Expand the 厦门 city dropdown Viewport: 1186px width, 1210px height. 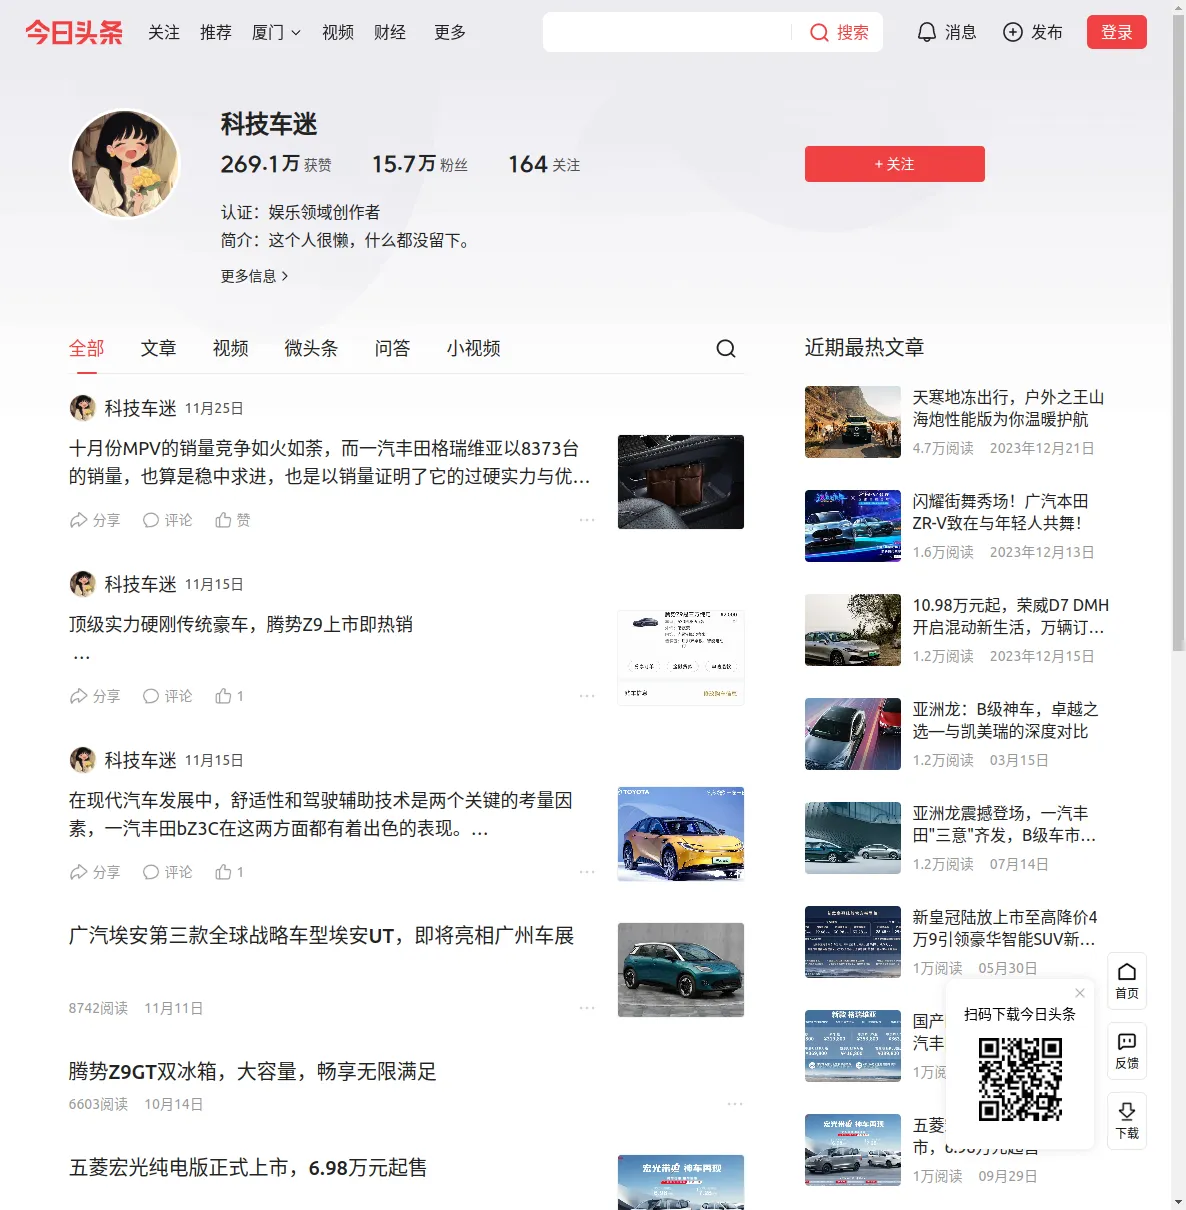276,32
